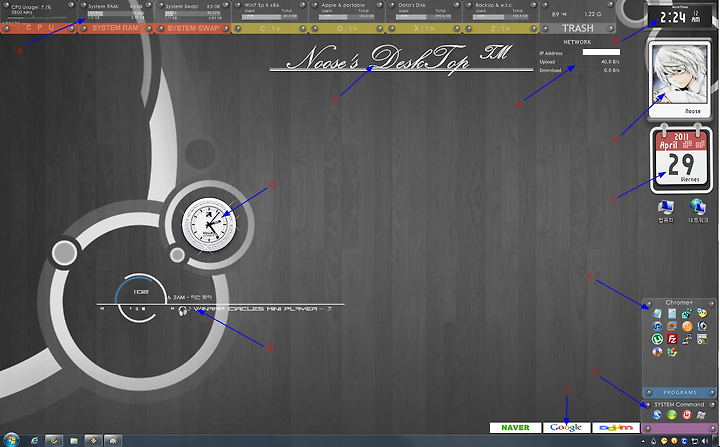Image resolution: width=720 pixels, height=447 pixels.
Task: Open drive X:\> yellow label
Action: pyautogui.click(x=423, y=28)
